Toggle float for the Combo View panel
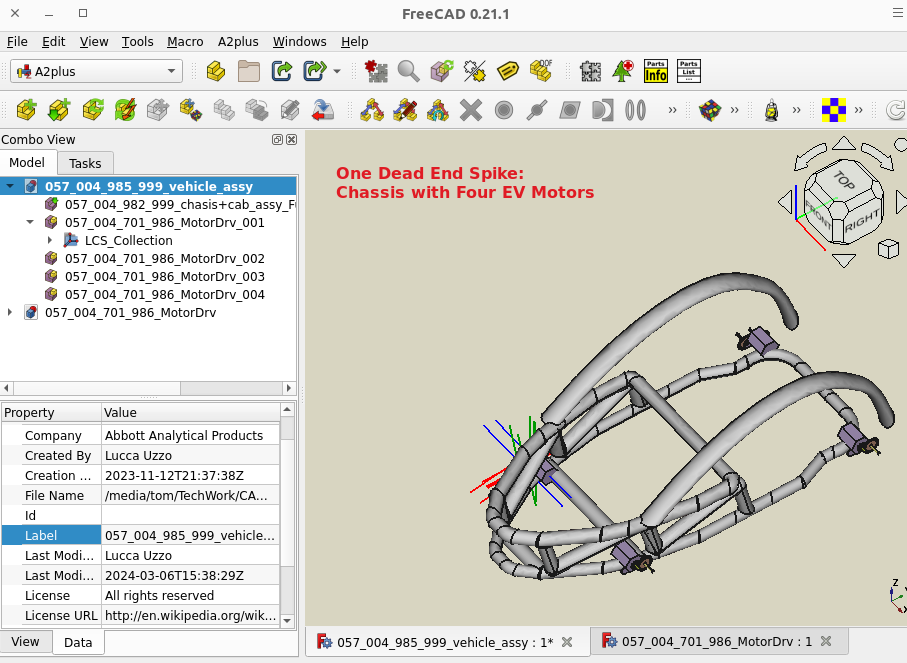Screen dimensions: 907x663 click(277, 140)
